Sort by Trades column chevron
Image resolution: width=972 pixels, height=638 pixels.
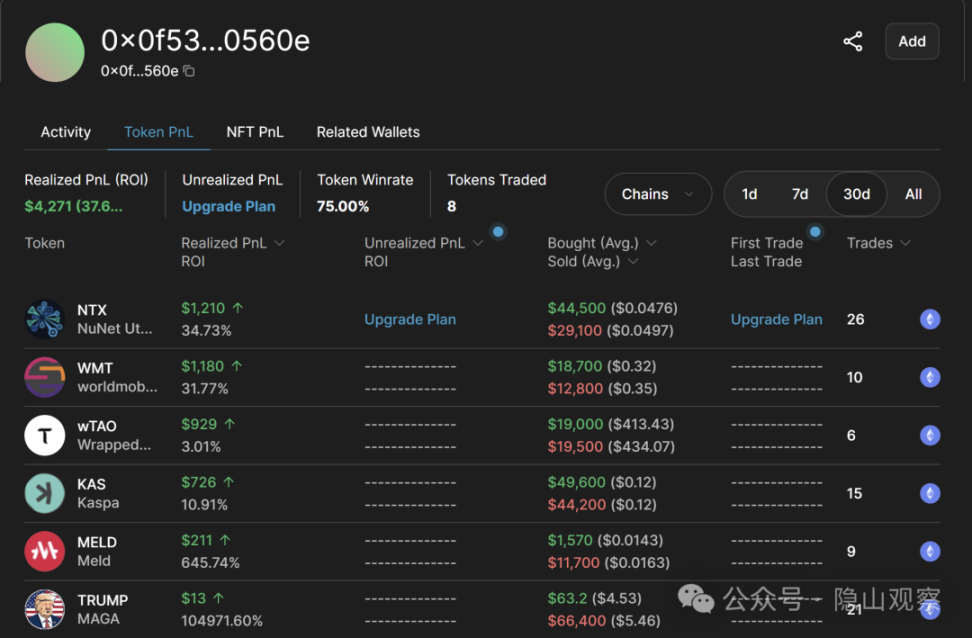[x=905, y=243]
